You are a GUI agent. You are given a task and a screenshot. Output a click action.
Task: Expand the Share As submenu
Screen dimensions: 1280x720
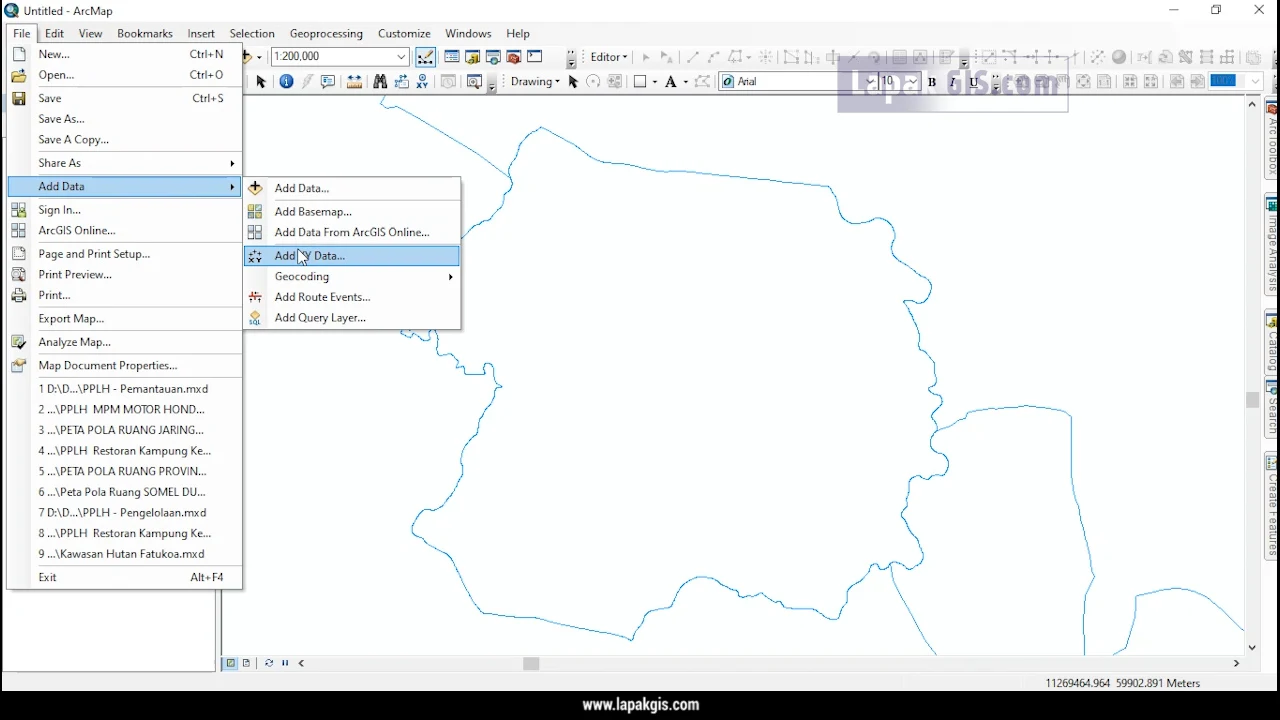pos(124,163)
